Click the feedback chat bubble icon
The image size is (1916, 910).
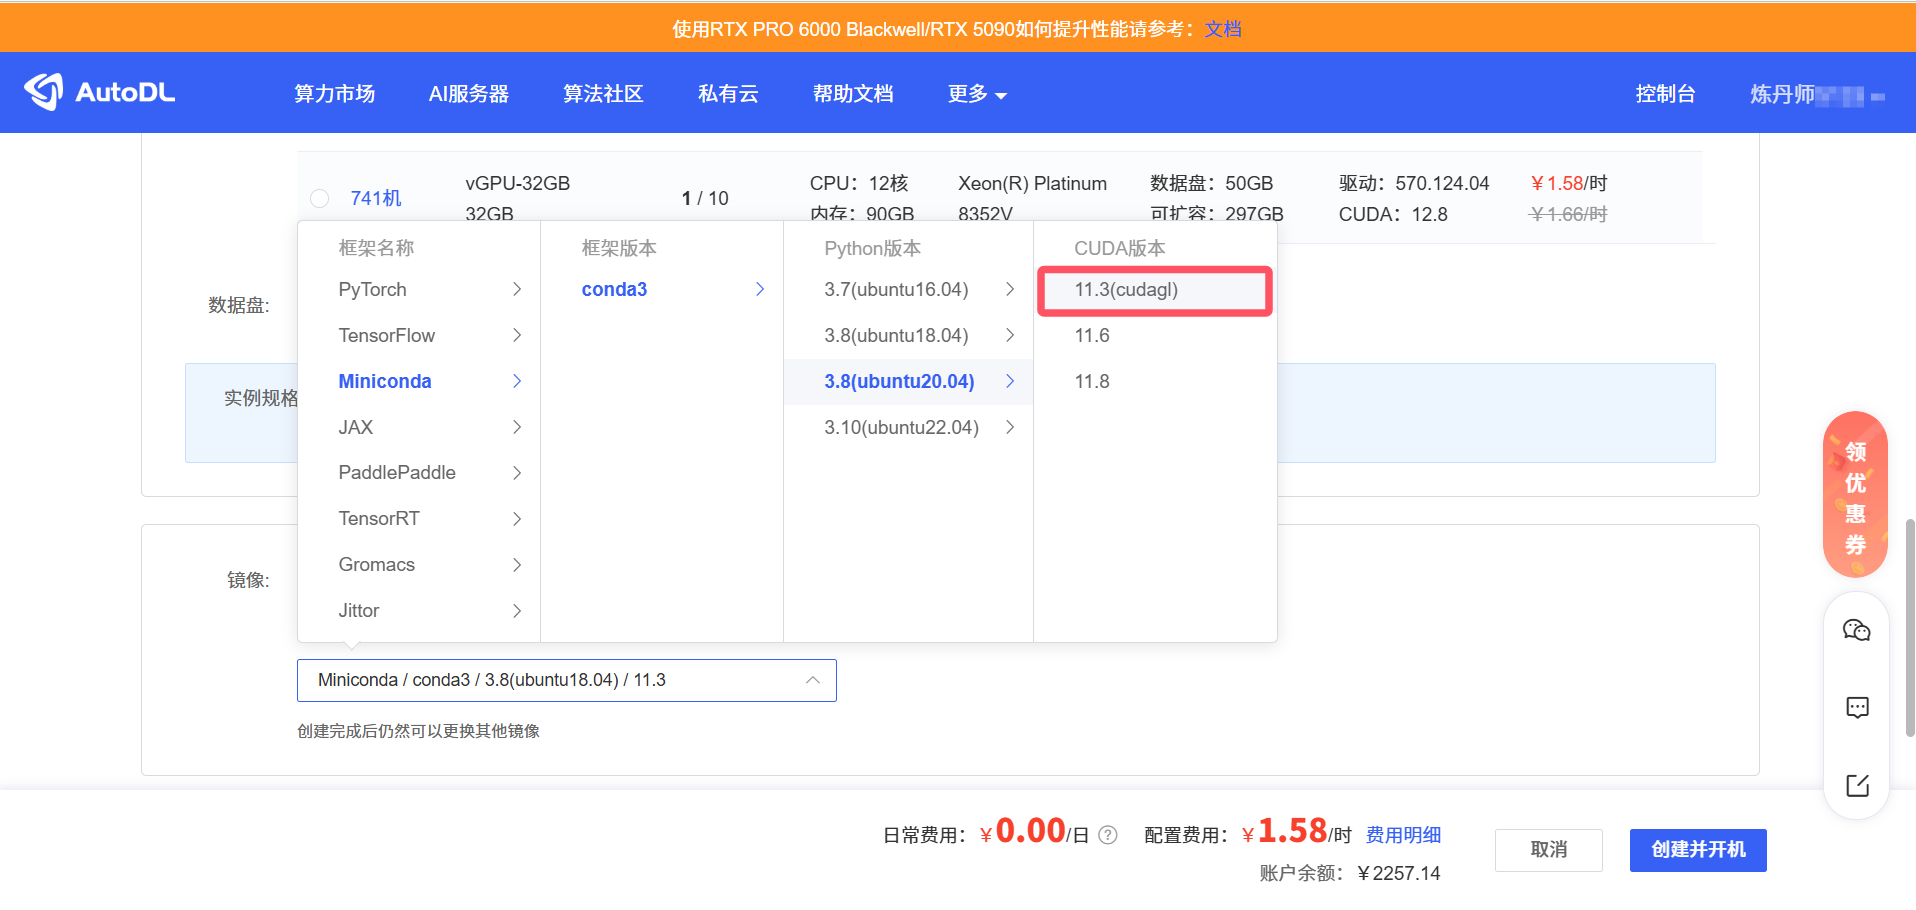pyautogui.click(x=1856, y=708)
